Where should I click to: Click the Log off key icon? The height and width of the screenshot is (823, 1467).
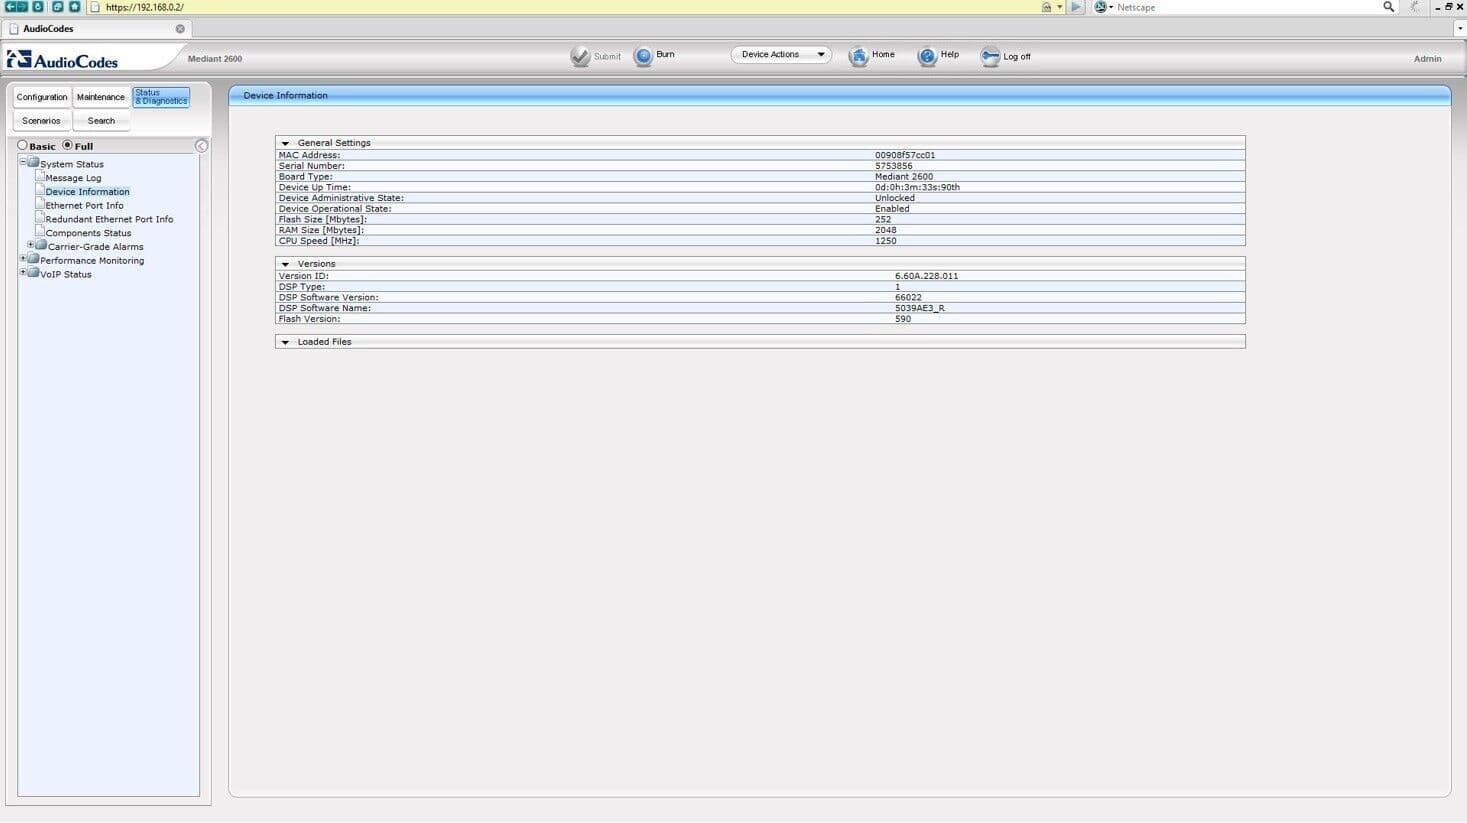(990, 56)
